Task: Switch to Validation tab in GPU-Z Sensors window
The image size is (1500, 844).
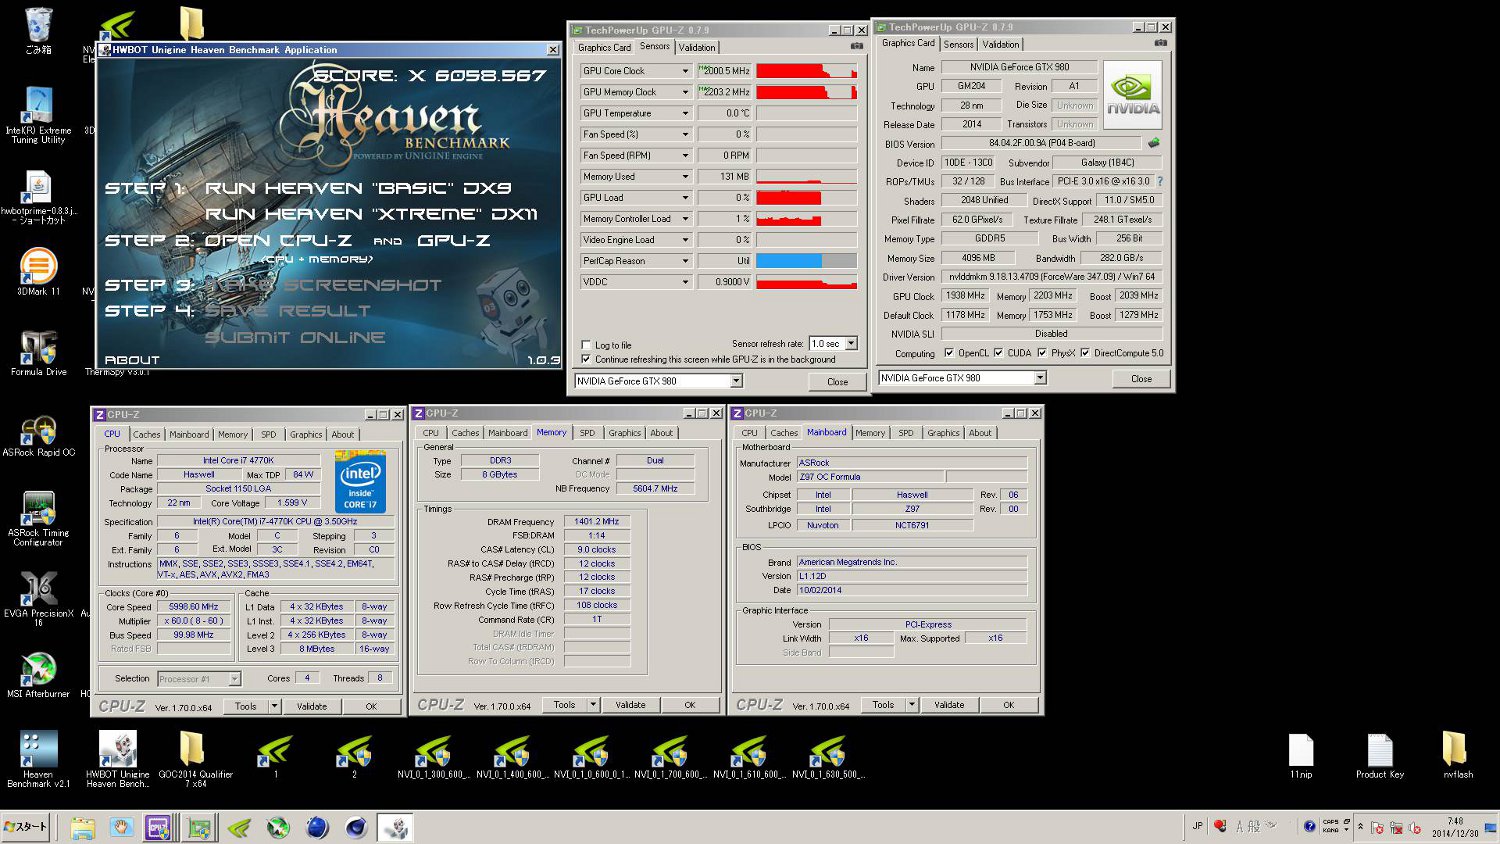Action: point(697,47)
